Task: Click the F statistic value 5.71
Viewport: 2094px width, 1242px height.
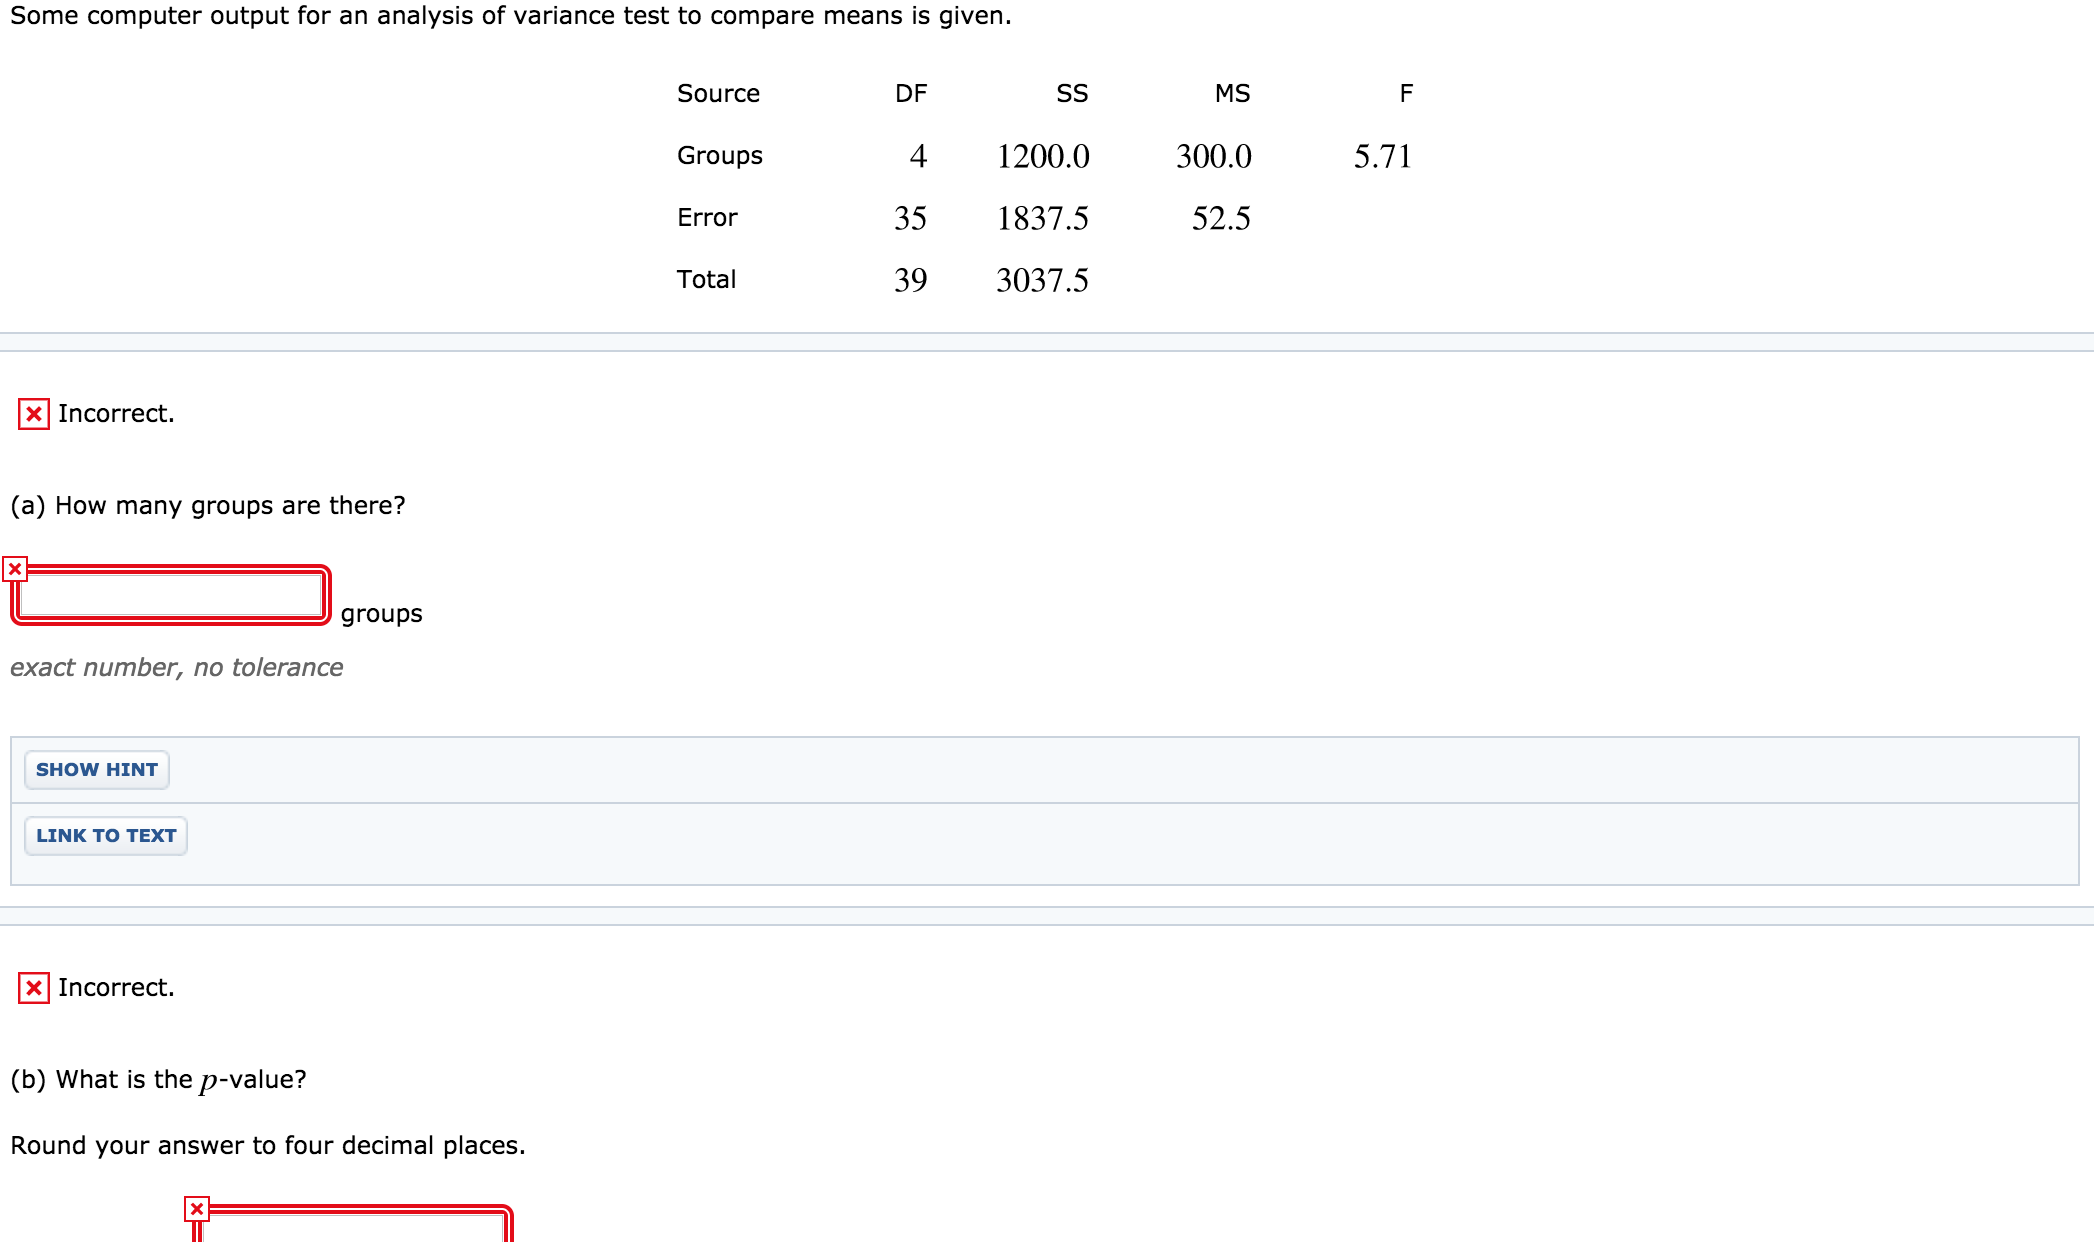Action: click(1382, 156)
